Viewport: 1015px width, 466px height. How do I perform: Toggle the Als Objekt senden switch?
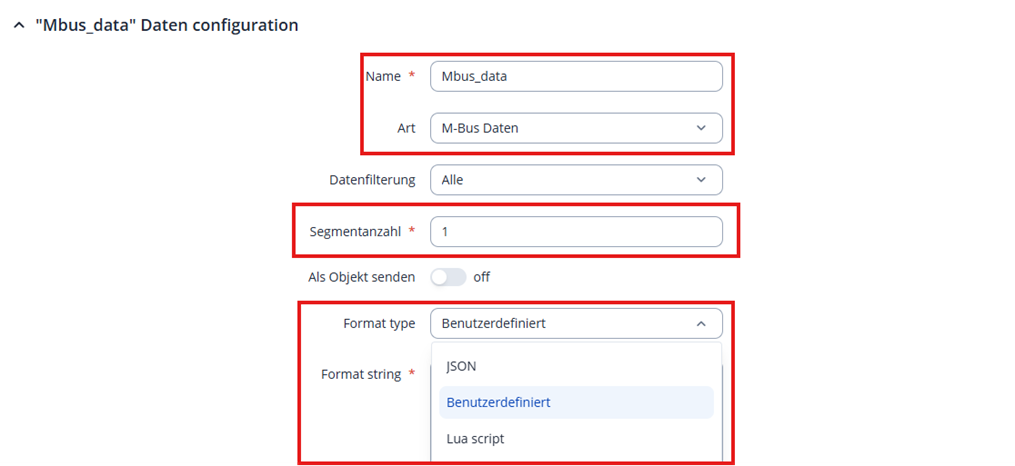point(448,277)
